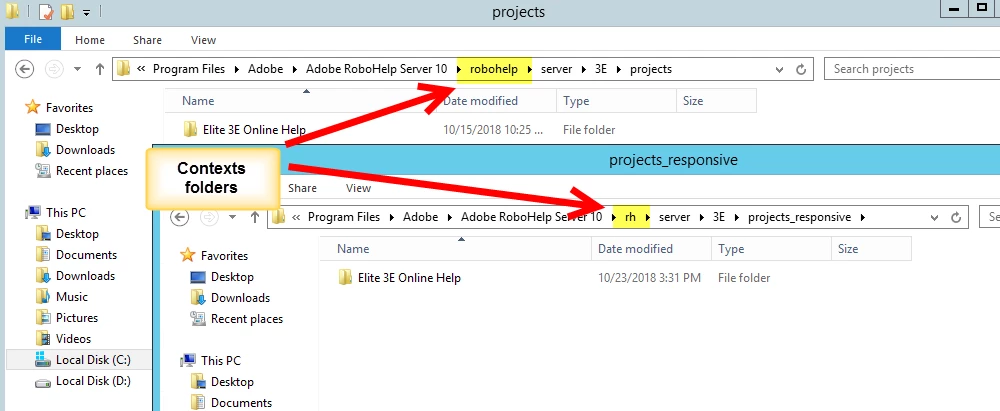The height and width of the screenshot is (411, 1000).
Task: Sort by Date modified in projects_responsive window
Action: (635, 249)
